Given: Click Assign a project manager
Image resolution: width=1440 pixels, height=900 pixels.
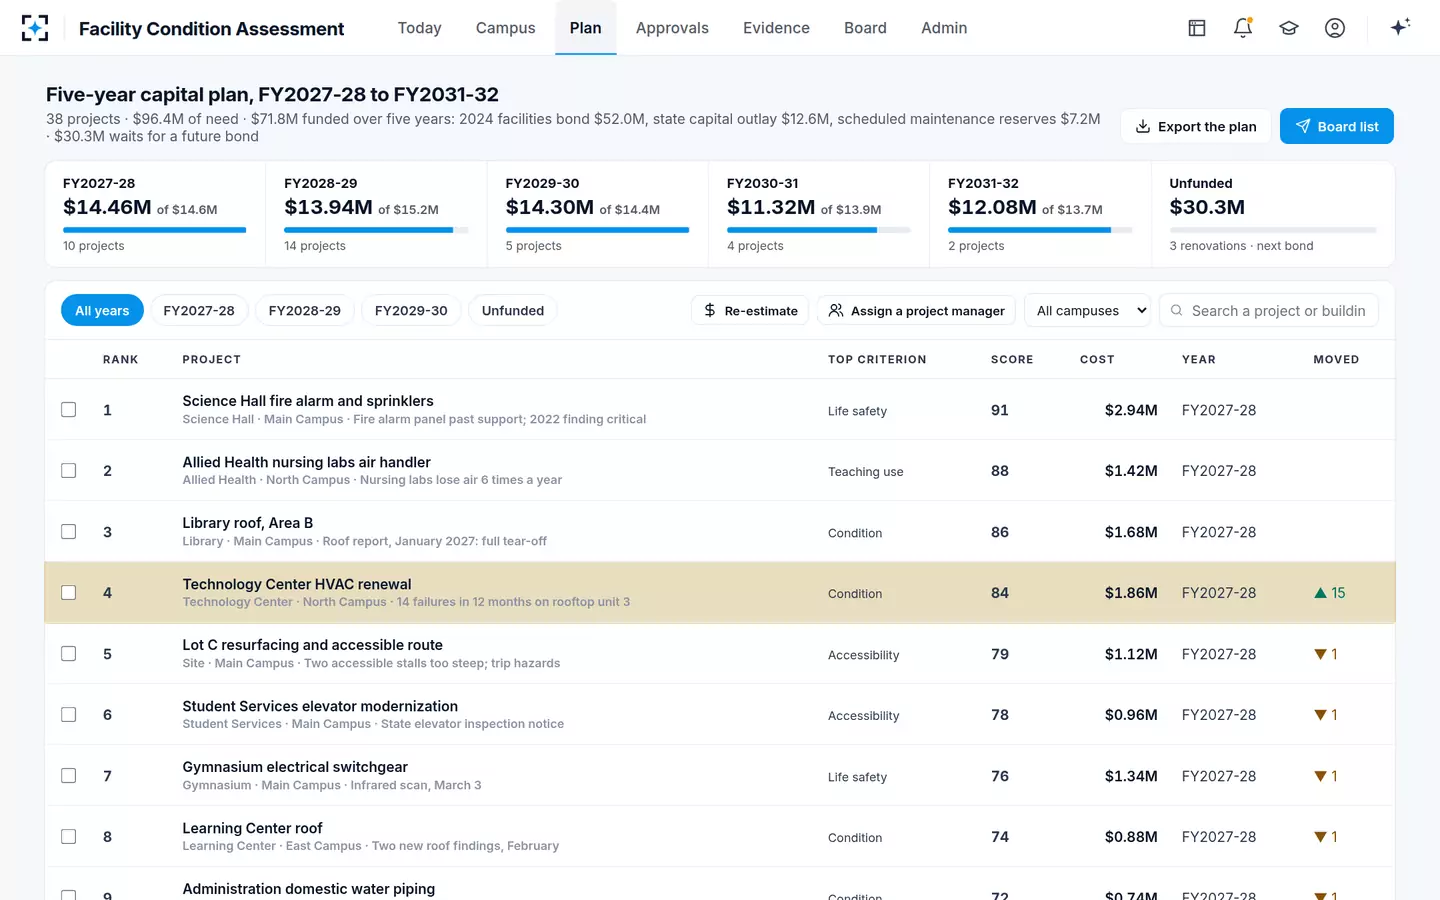Looking at the screenshot, I should [x=916, y=310].
